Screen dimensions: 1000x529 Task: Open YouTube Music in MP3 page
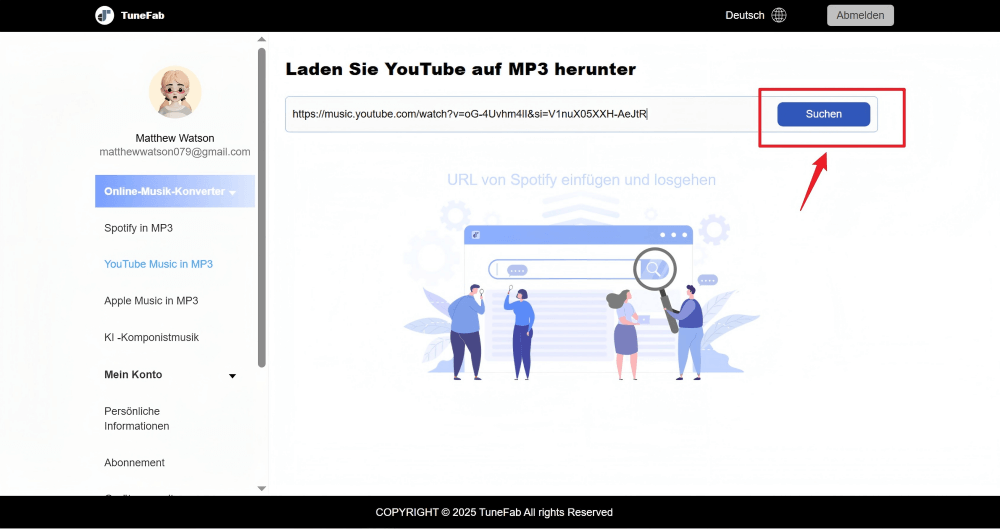pos(158,264)
